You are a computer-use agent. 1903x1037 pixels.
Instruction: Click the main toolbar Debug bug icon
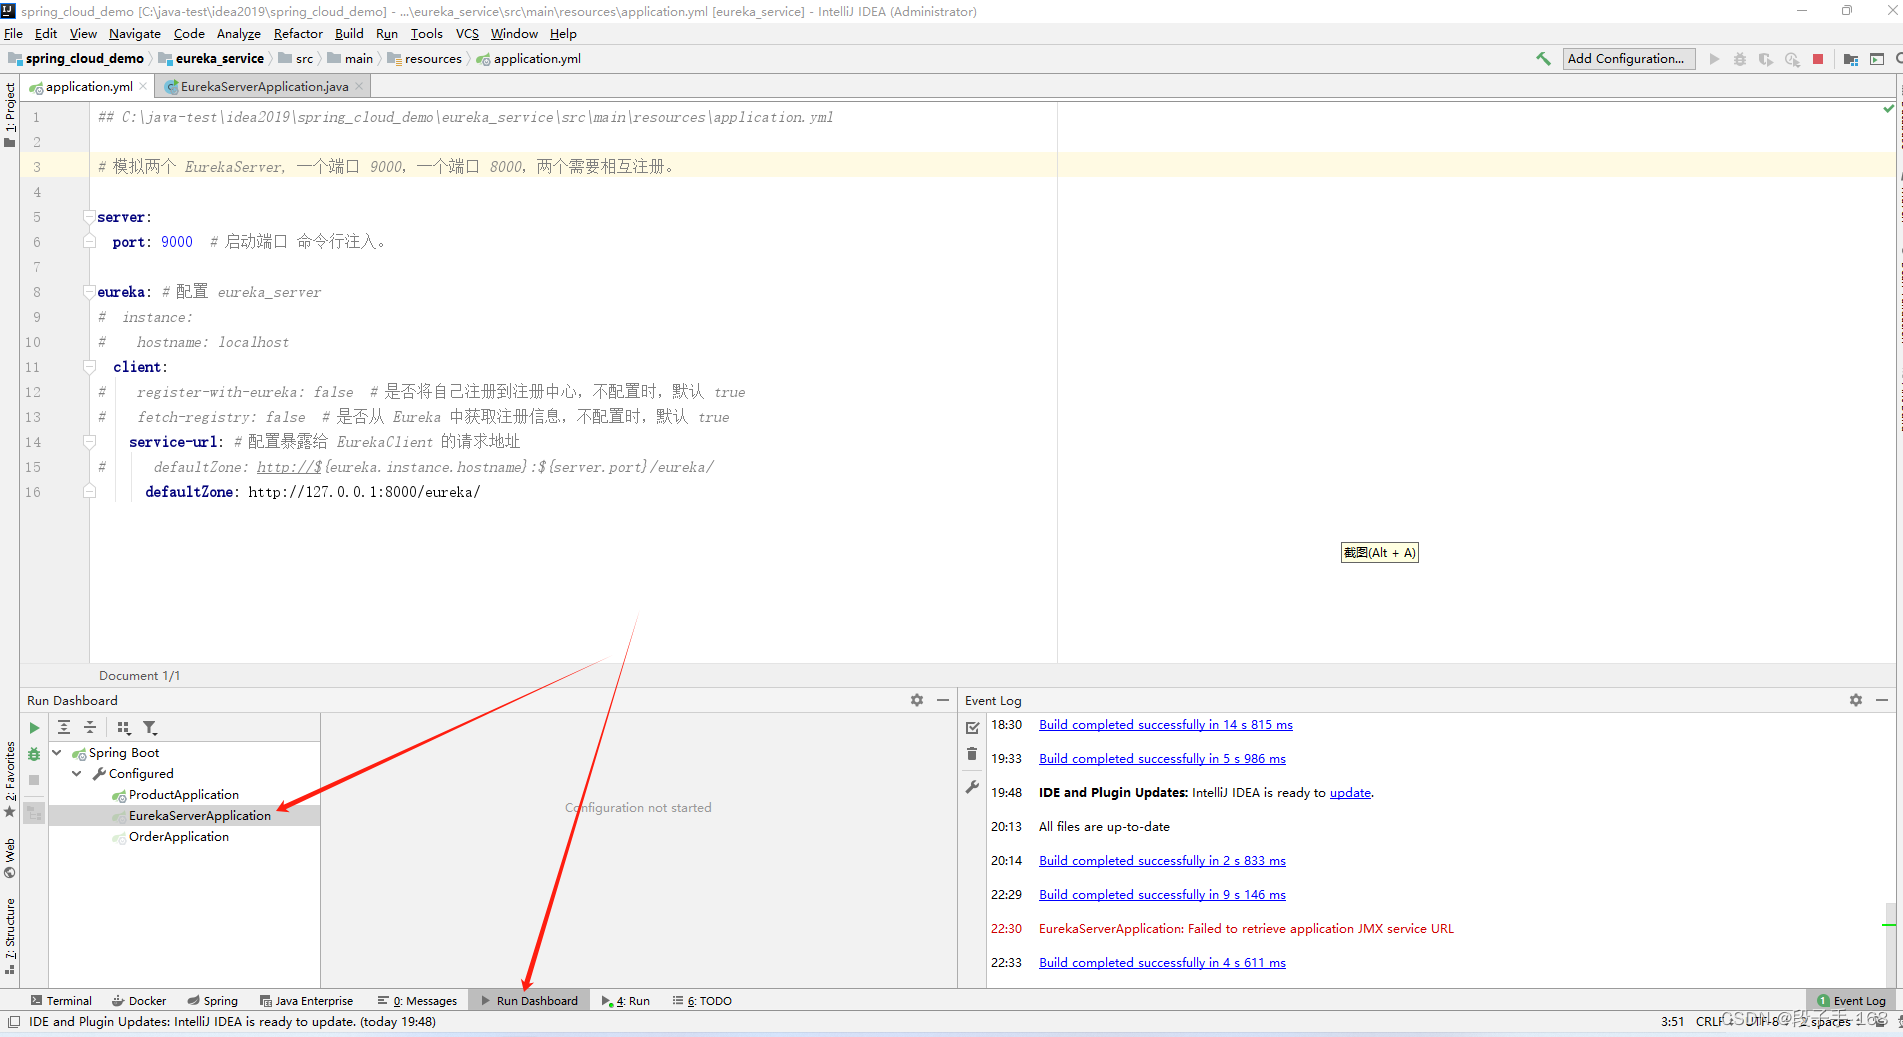(1740, 59)
